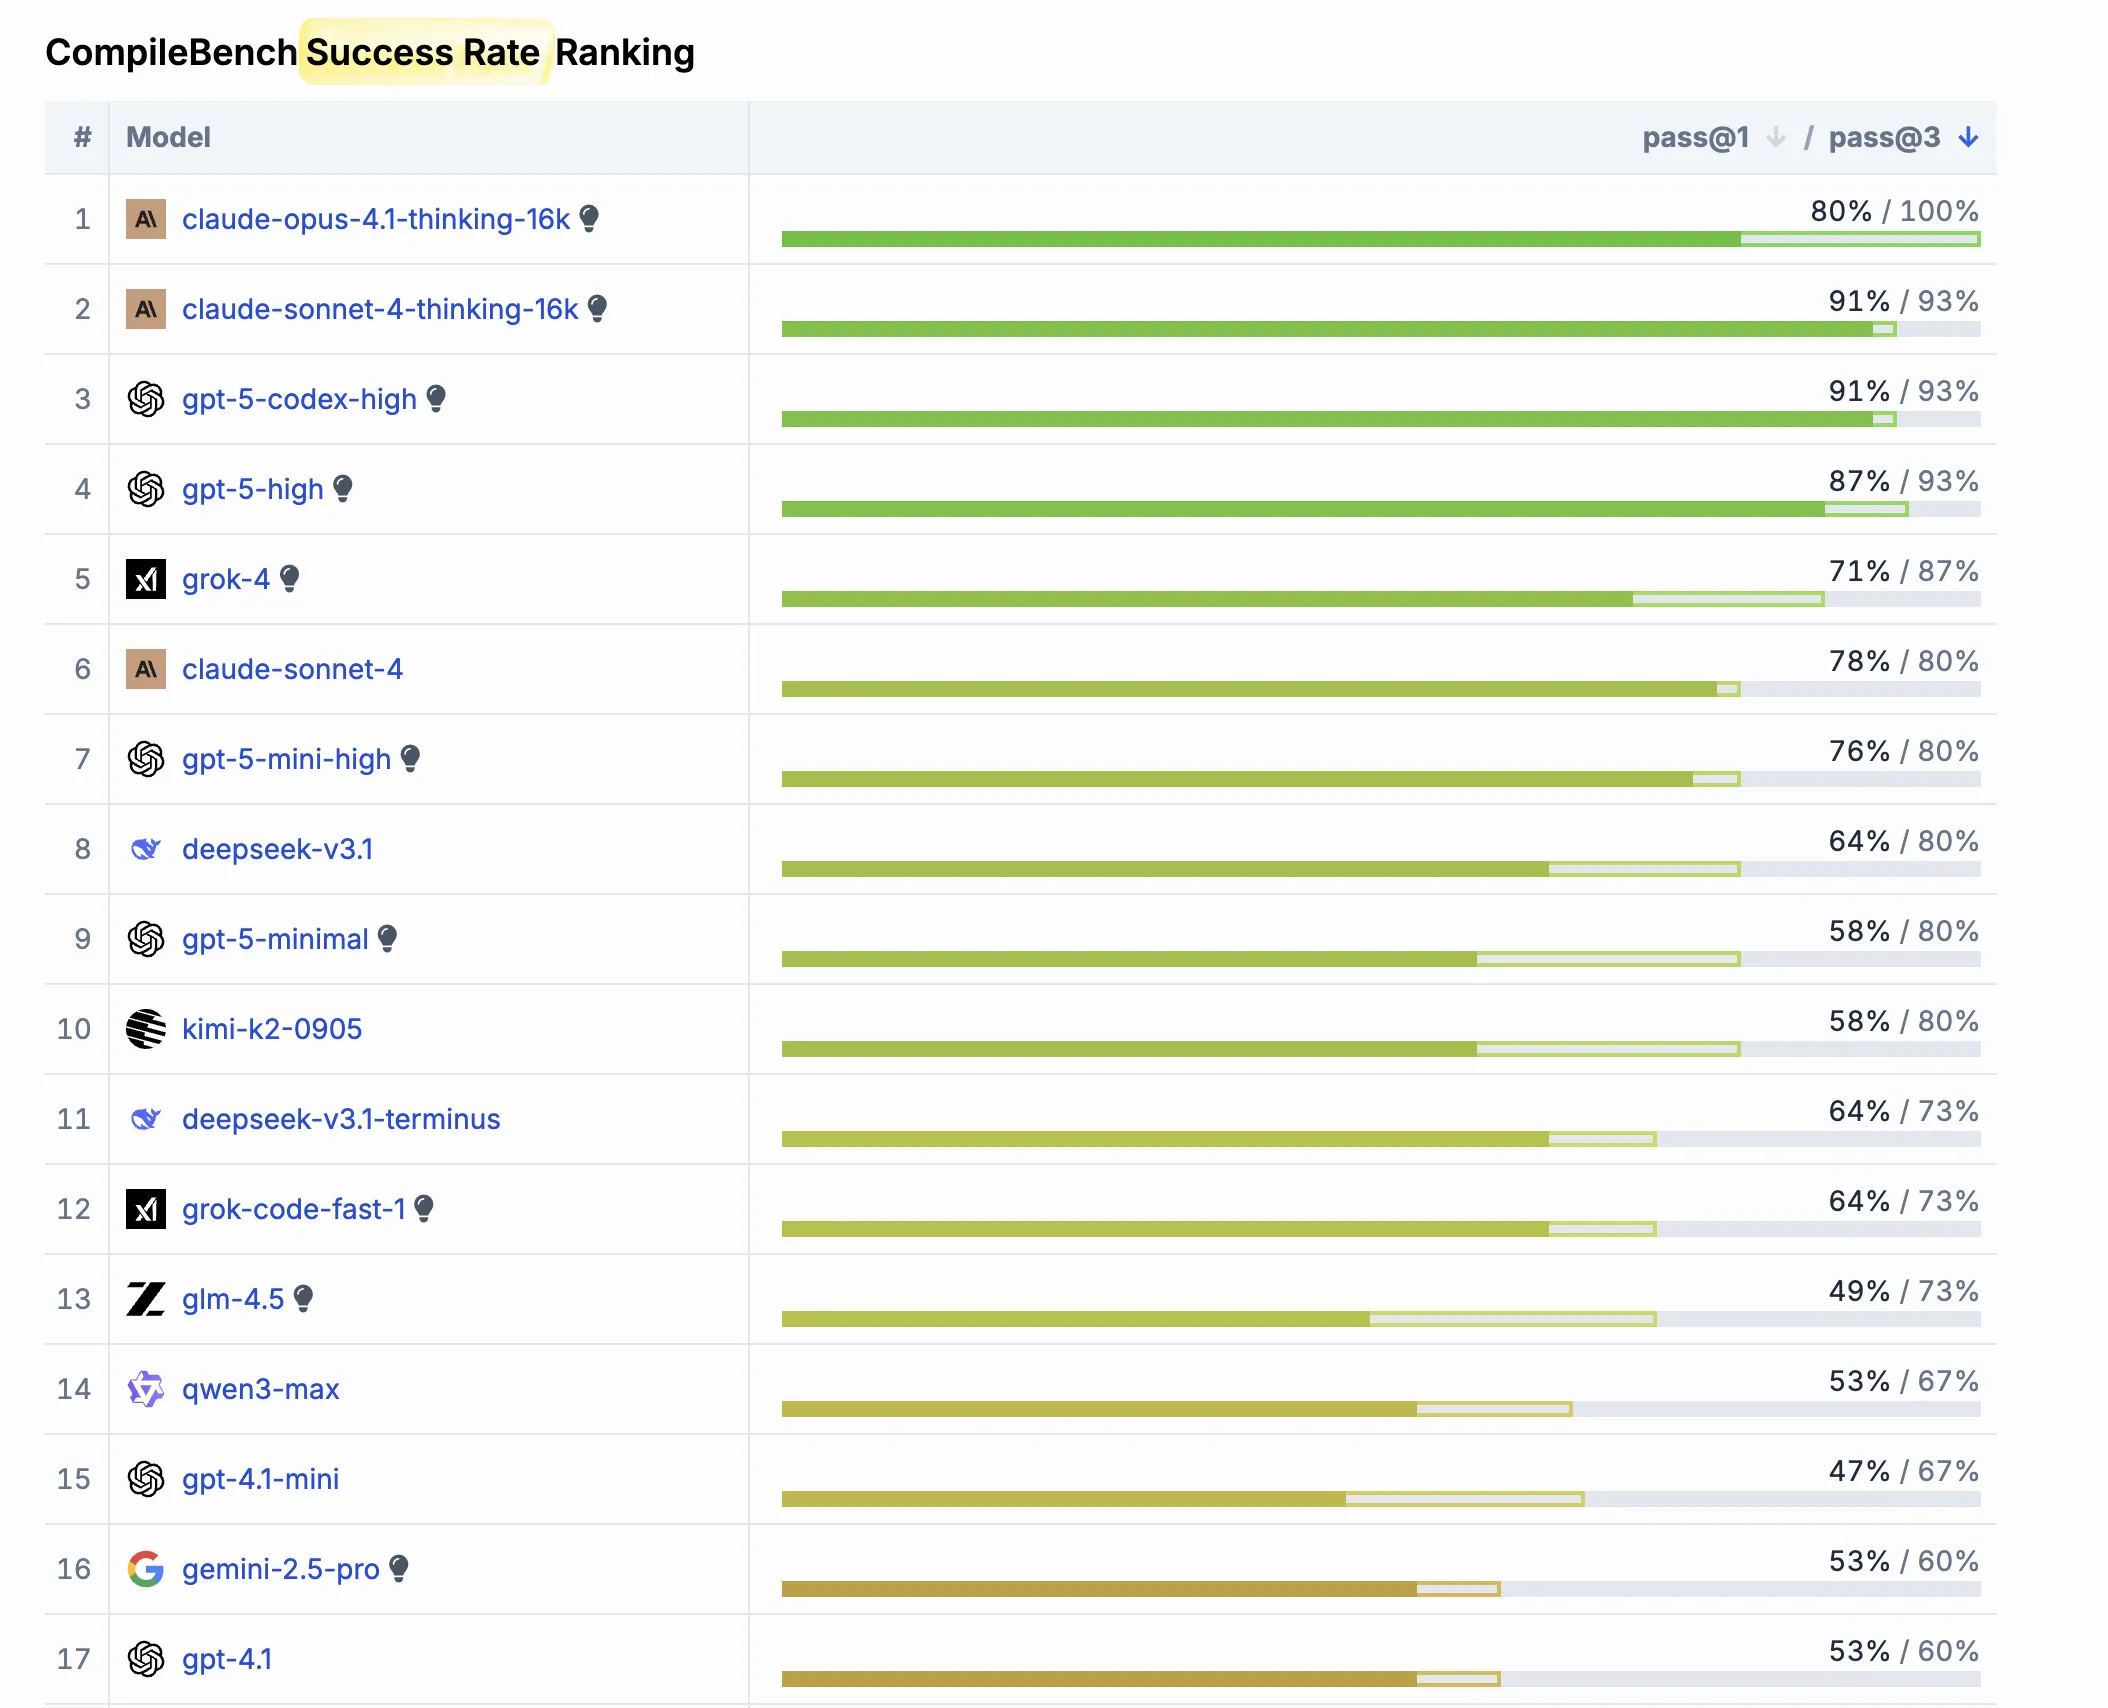Click the DeepSeek whale icon beside deepseek-v3.1

(146, 849)
